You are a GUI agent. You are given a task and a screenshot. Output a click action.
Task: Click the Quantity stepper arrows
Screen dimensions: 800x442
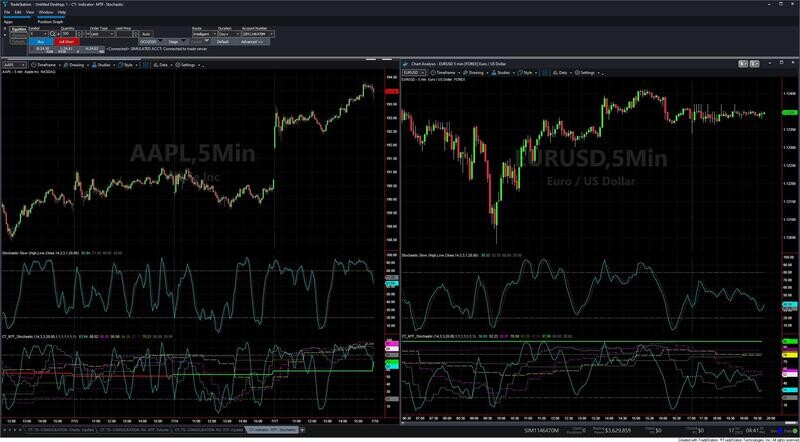(79, 34)
